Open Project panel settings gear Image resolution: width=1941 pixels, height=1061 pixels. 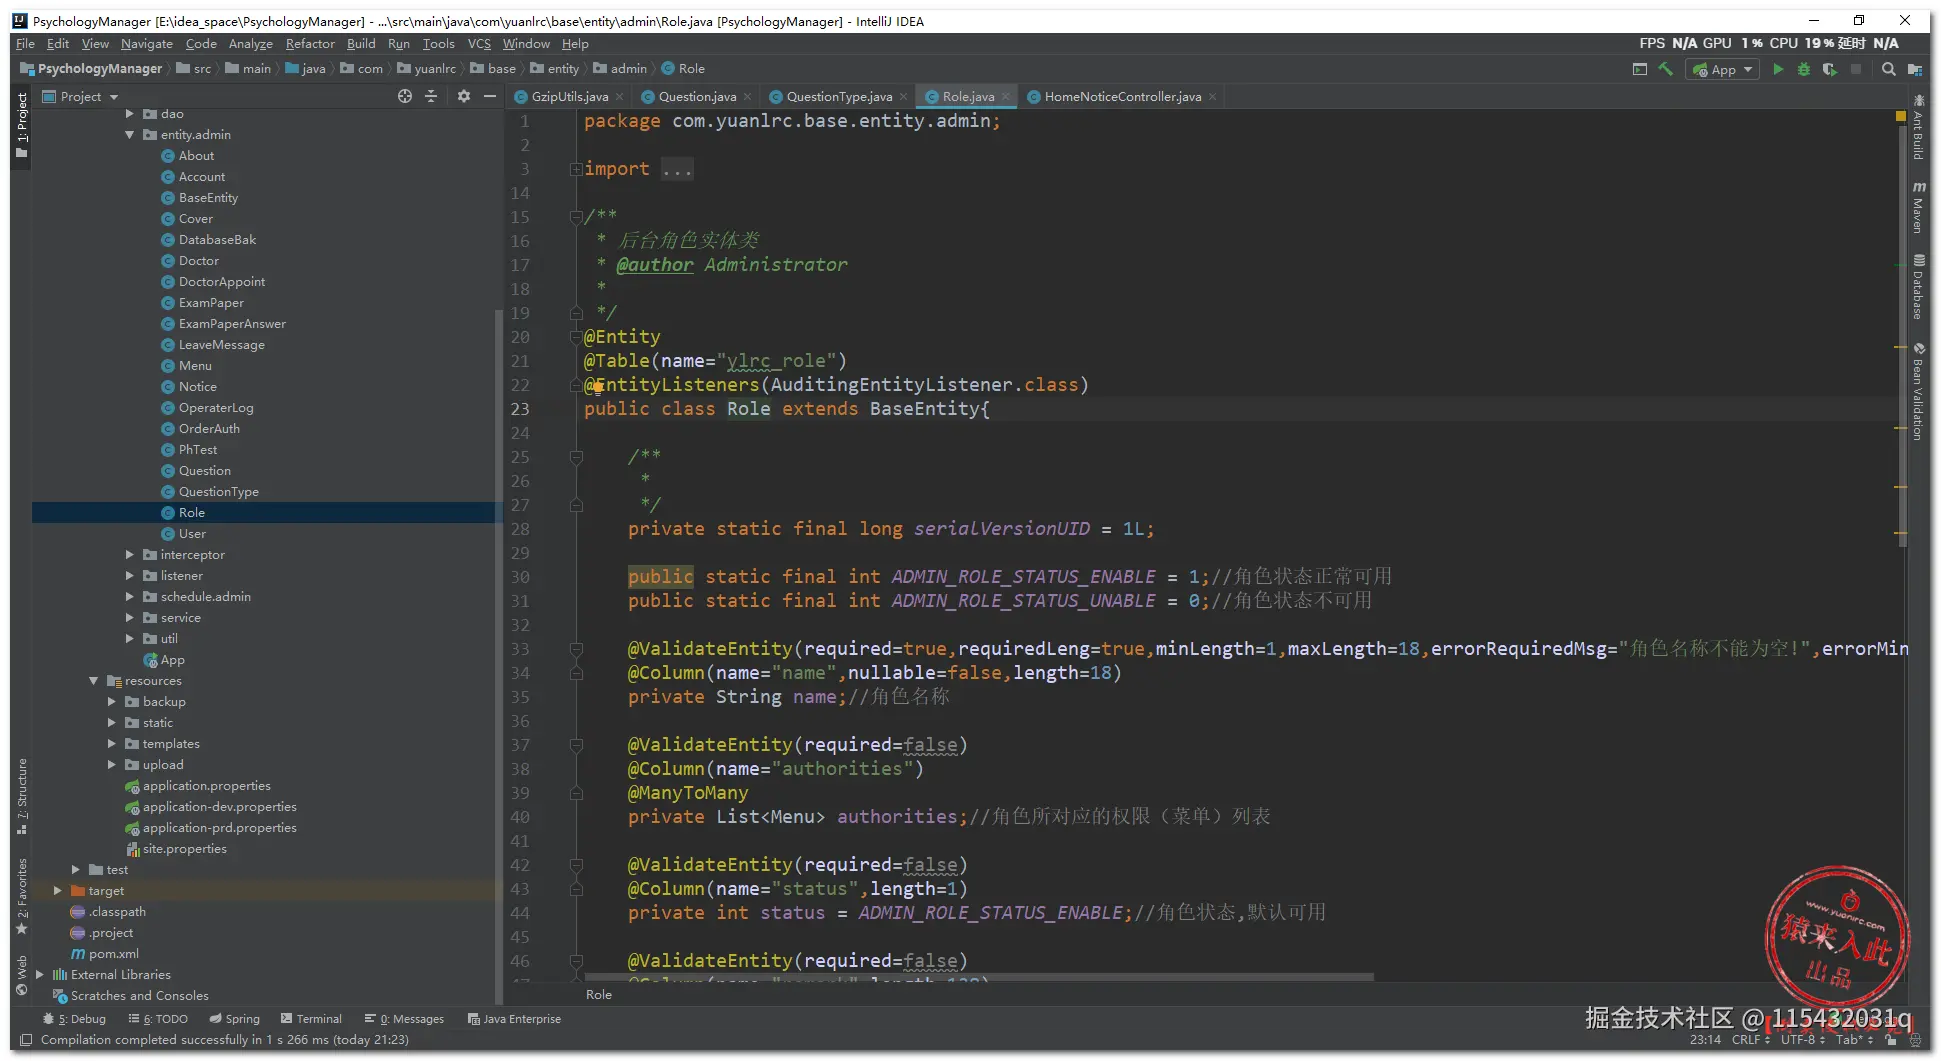(463, 96)
